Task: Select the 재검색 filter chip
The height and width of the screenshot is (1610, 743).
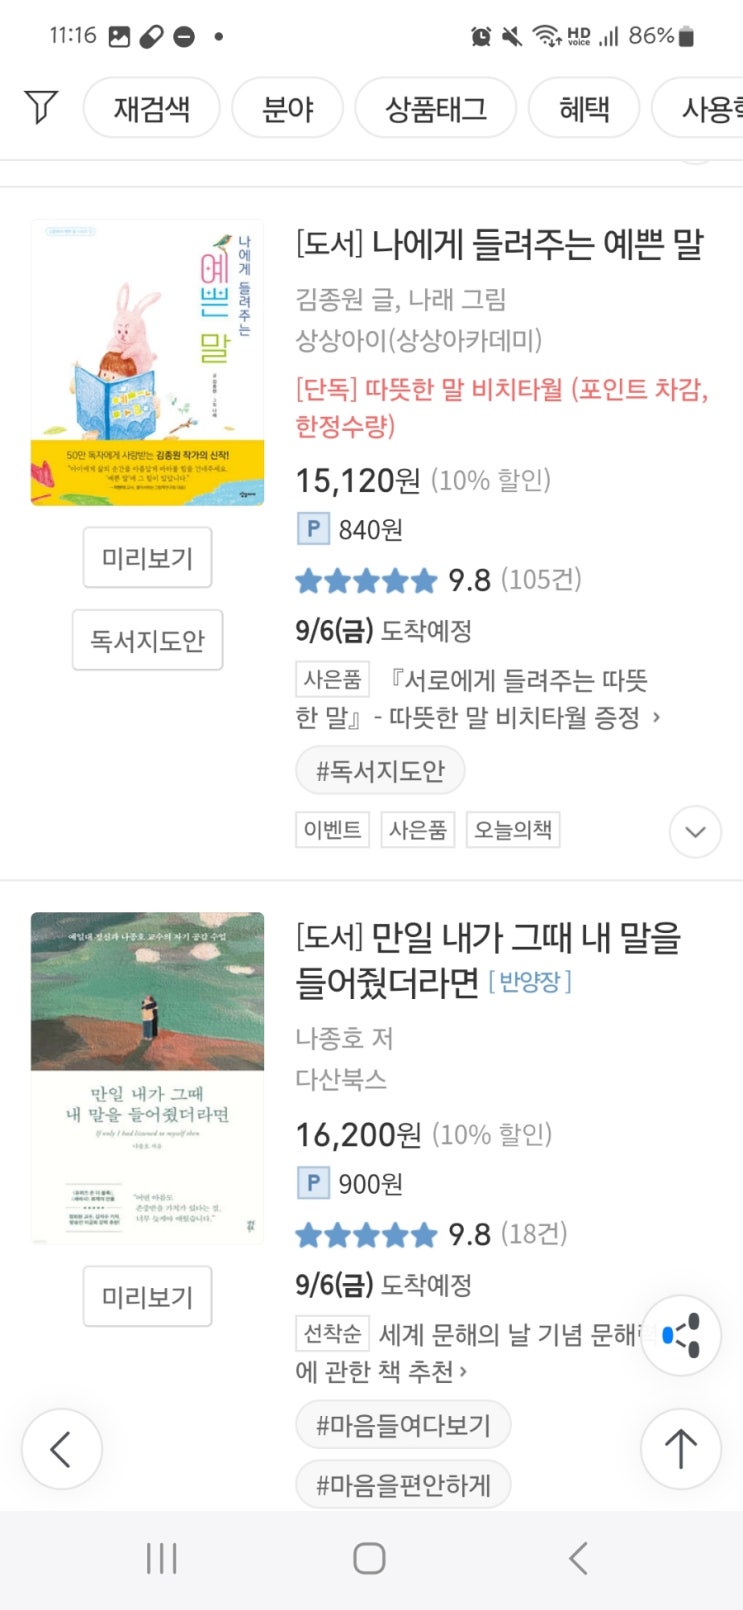Action: click(151, 108)
